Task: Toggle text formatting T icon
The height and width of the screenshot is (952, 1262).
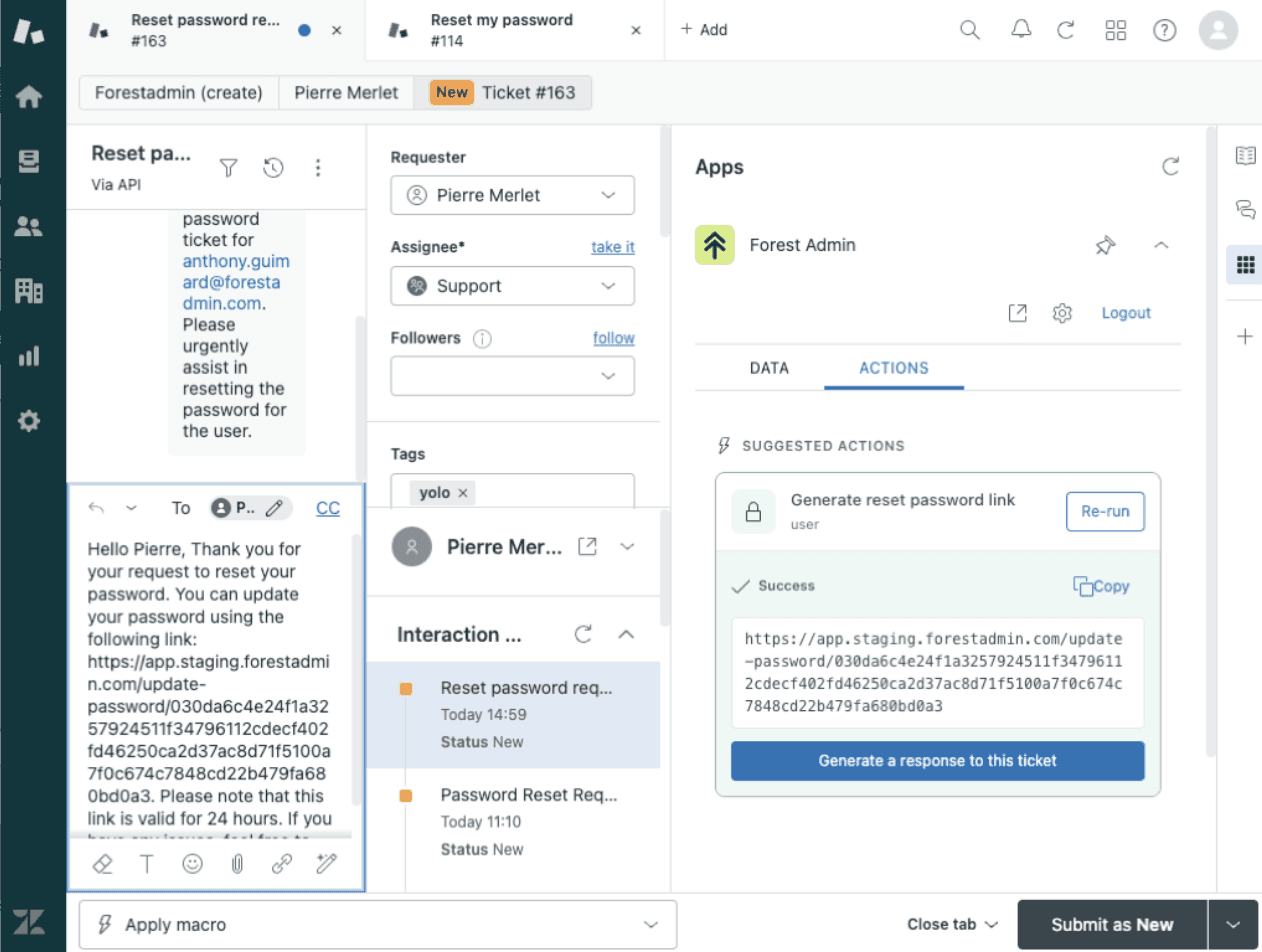Action: pos(147,864)
